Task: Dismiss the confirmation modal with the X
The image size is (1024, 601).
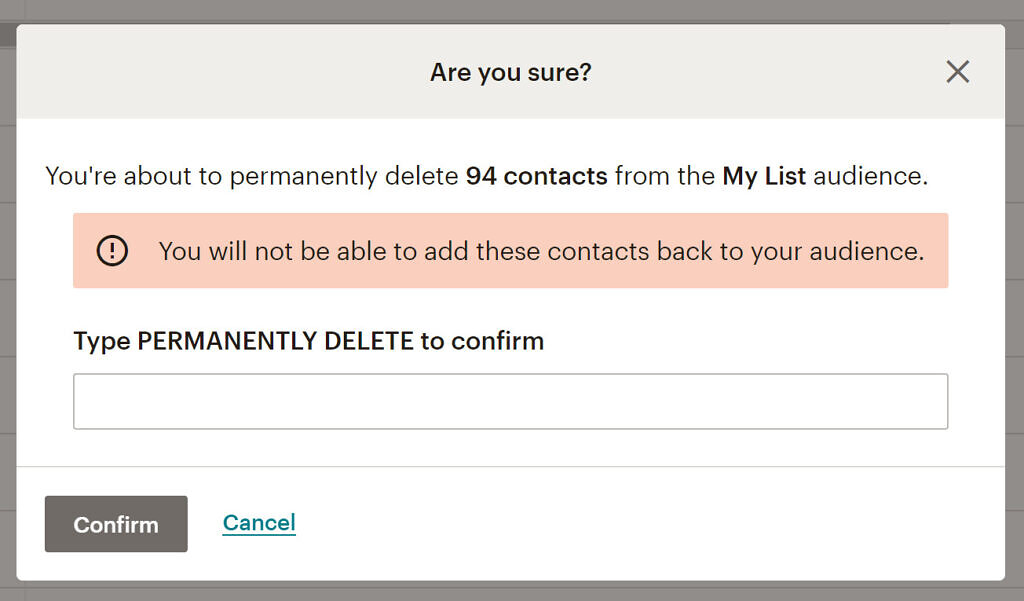Action: click(957, 71)
